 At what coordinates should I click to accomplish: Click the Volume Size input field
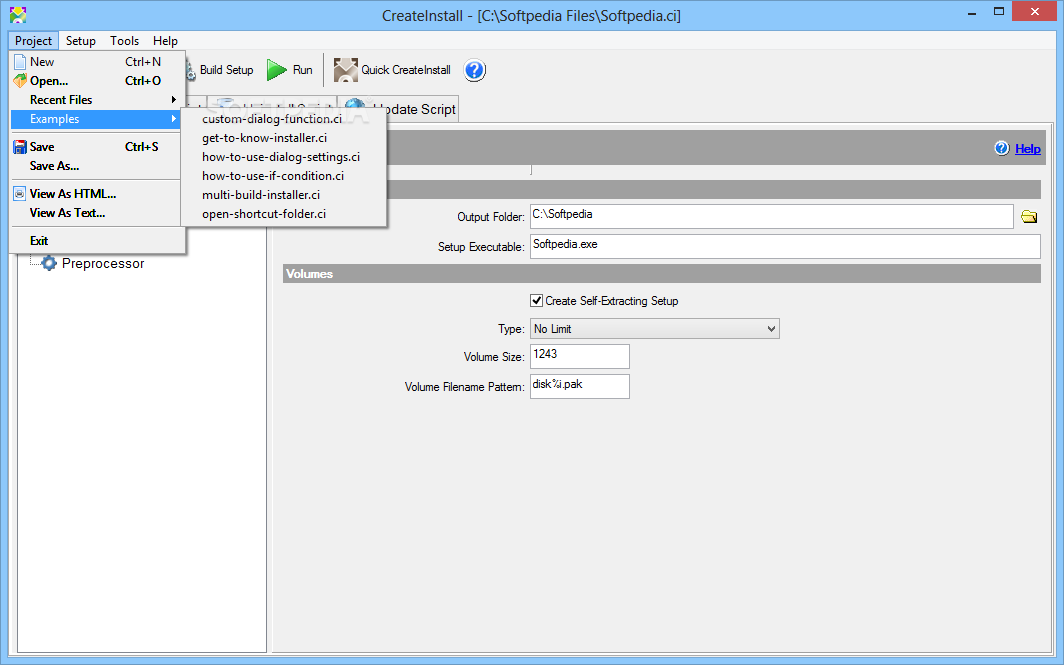point(580,356)
